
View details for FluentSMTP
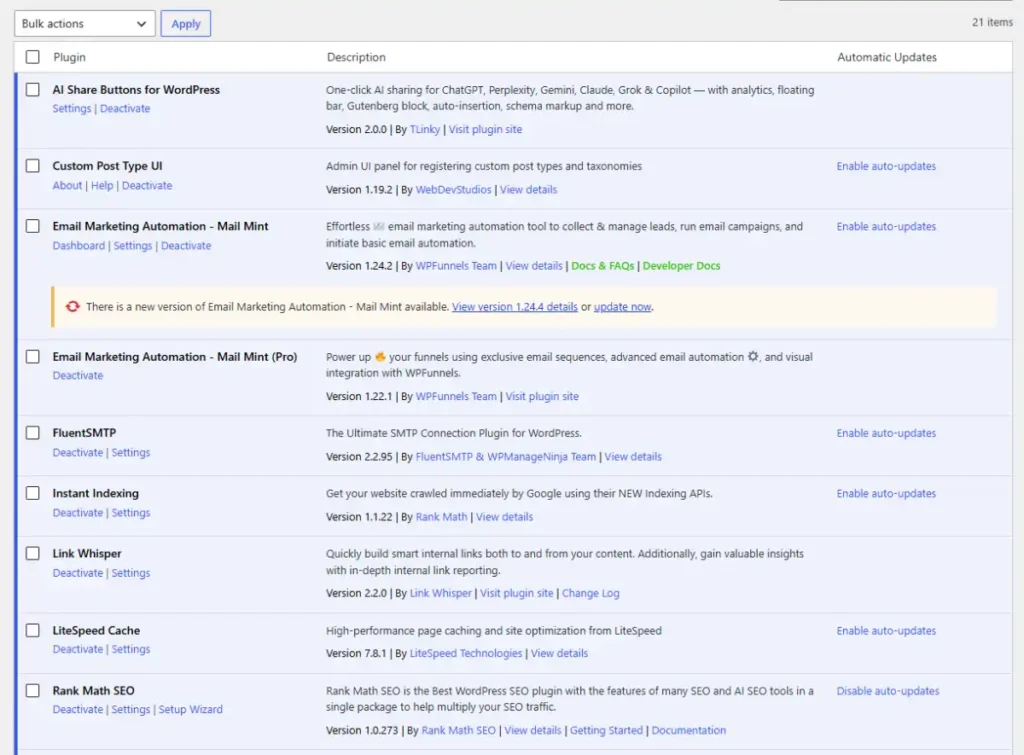[x=633, y=457]
